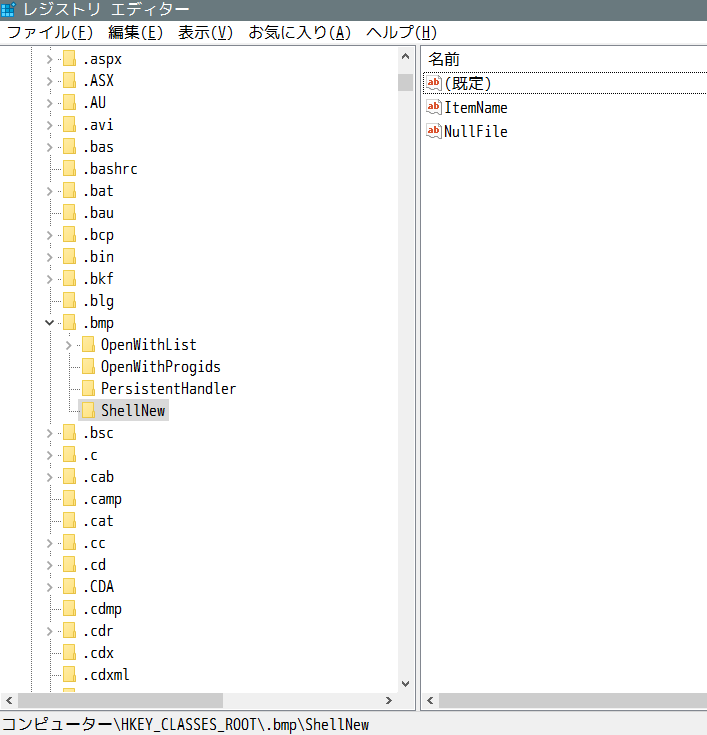The height and width of the screenshot is (735, 707).
Task: Open the 編集(E) menu
Action: pyautogui.click(x=135, y=32)
